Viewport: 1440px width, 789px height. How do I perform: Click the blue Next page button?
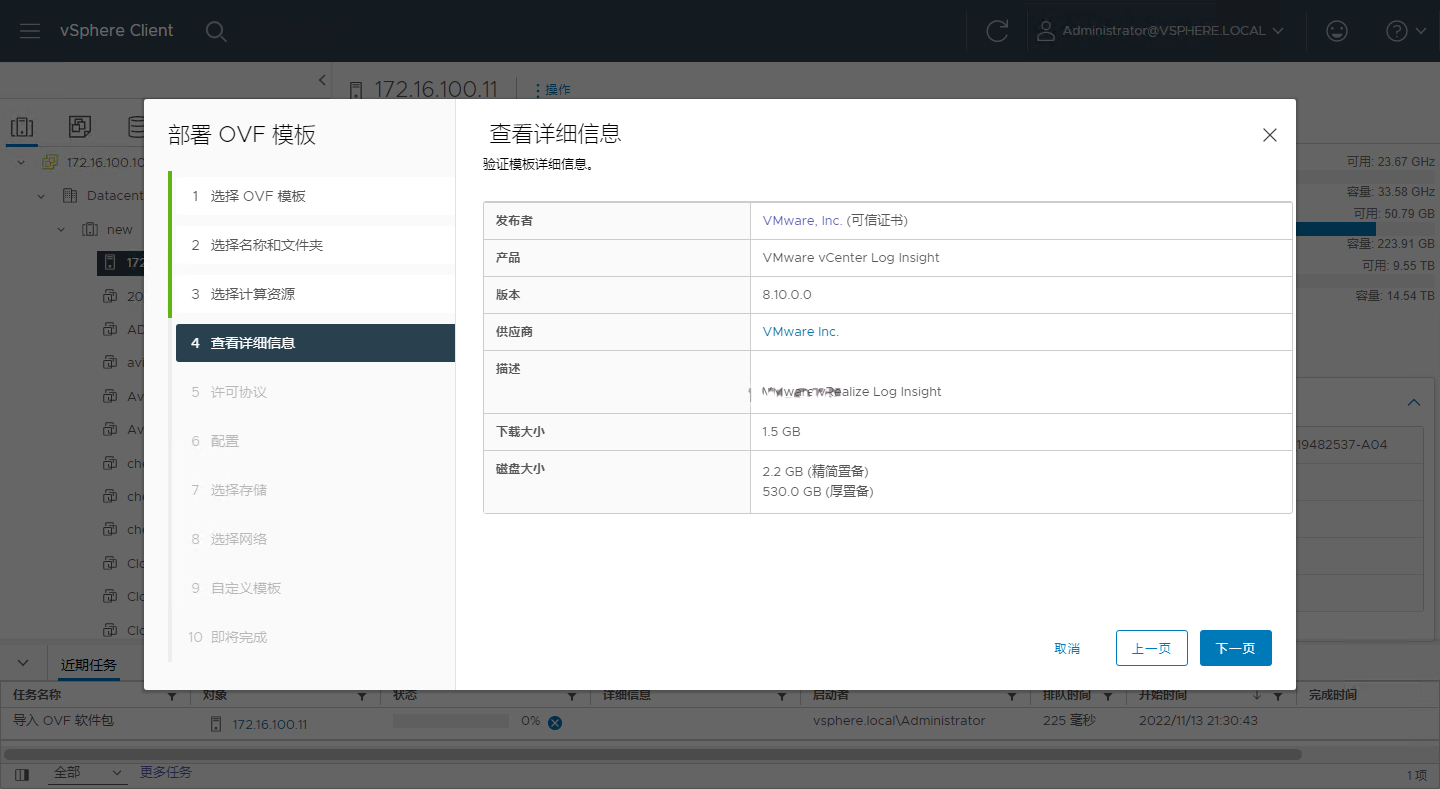pyautogui.click(x=1235, y=648)
